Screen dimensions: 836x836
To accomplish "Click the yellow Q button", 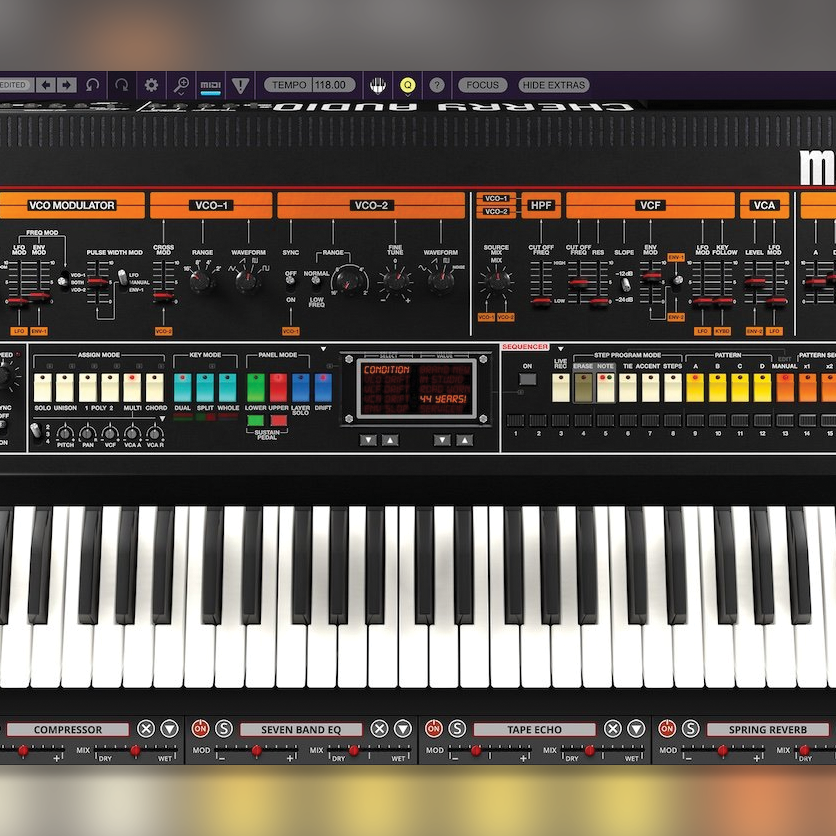I will 407,85.
